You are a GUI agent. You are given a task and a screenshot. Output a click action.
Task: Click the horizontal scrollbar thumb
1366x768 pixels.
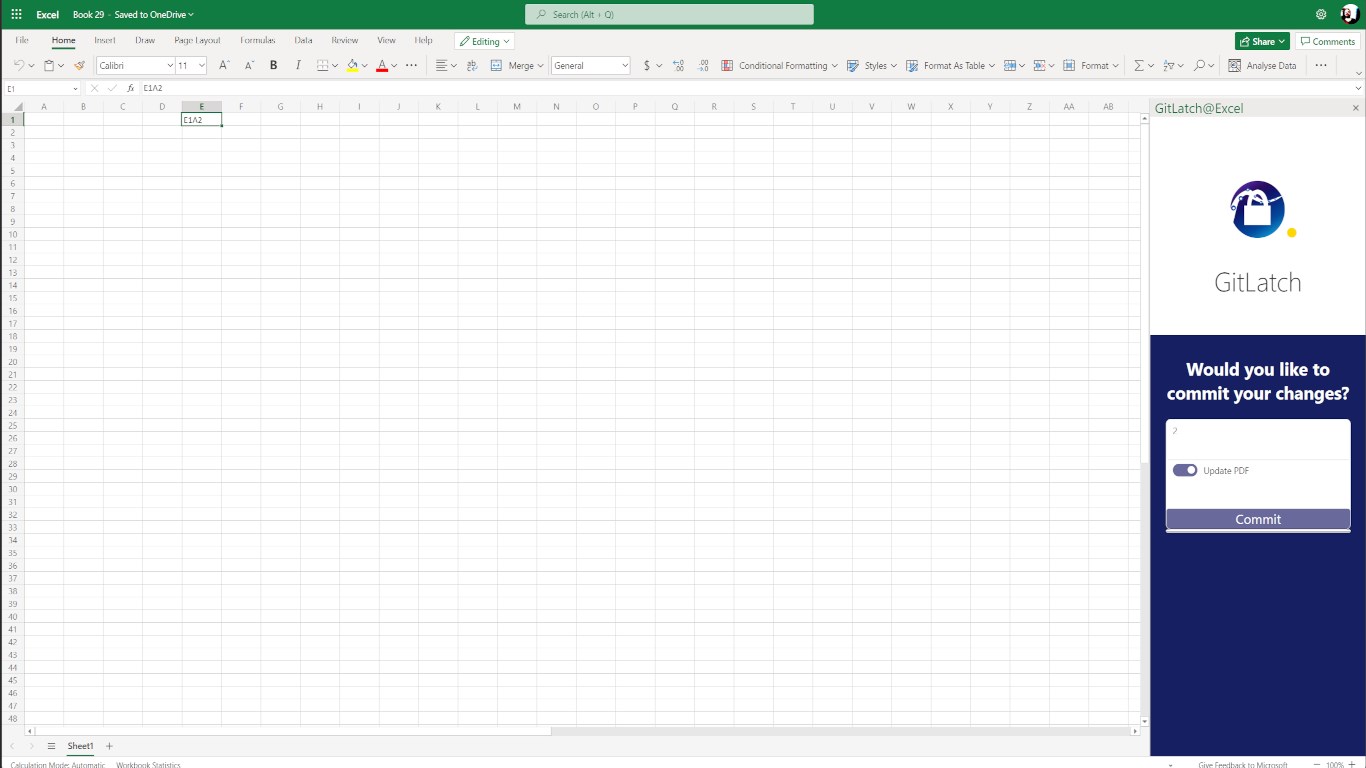294,731
